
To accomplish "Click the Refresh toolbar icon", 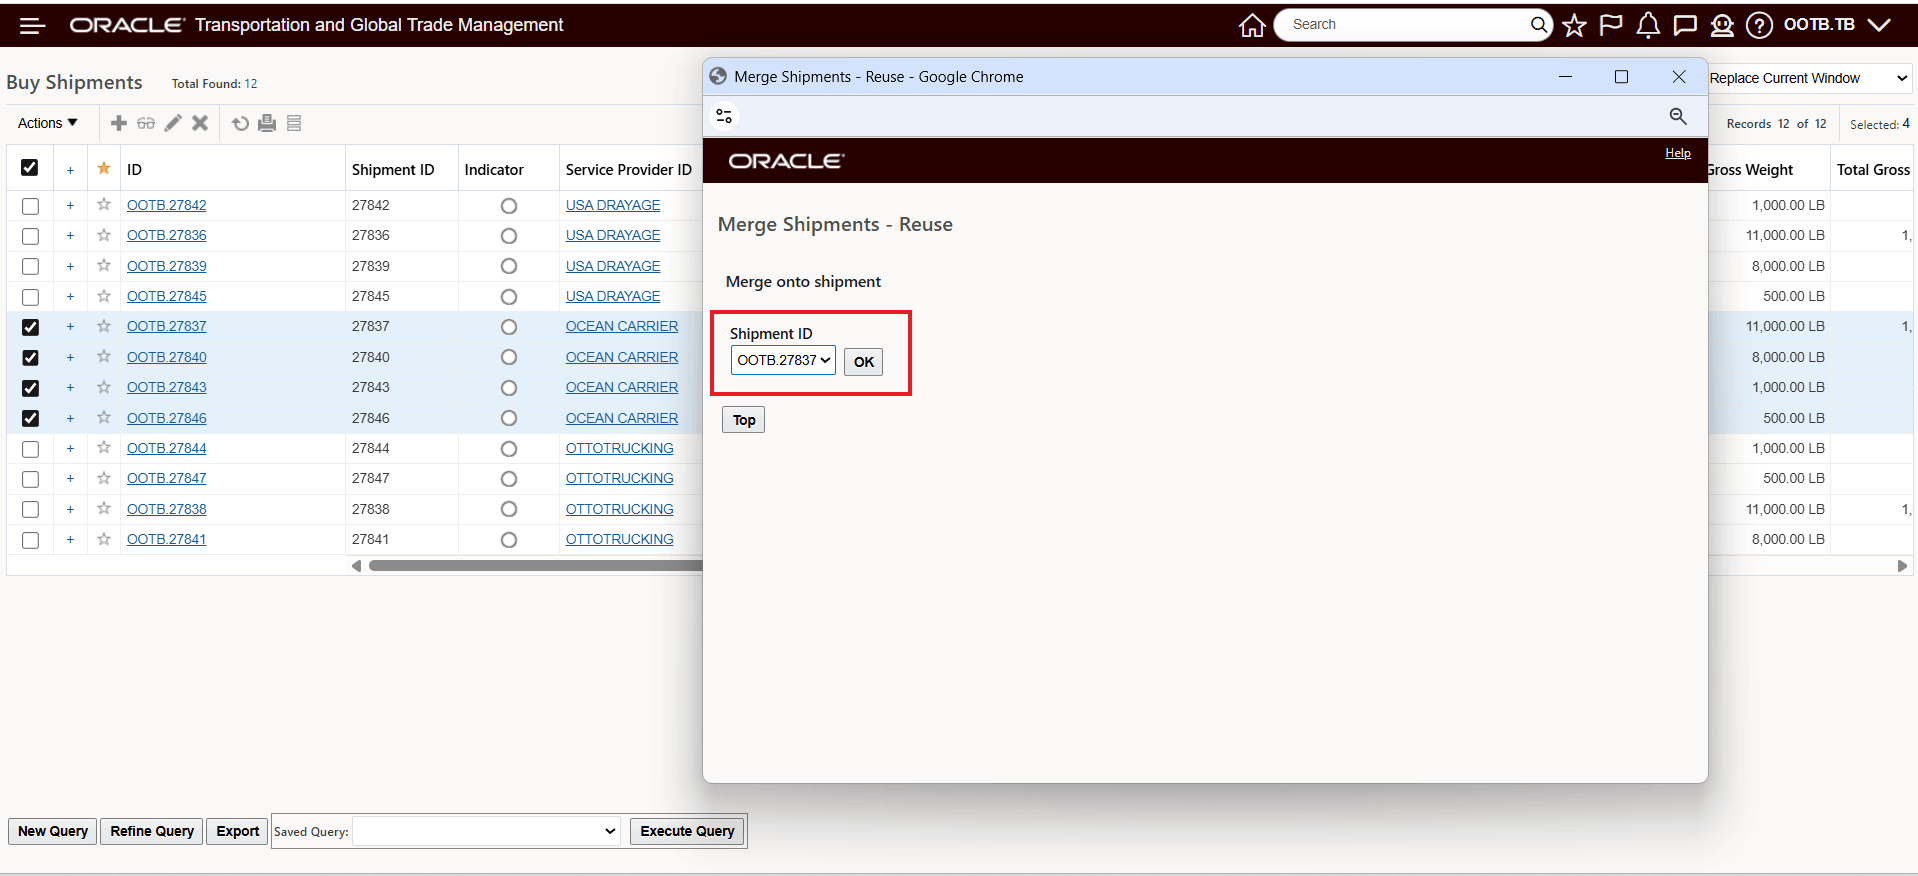I will tap(240, 123).
